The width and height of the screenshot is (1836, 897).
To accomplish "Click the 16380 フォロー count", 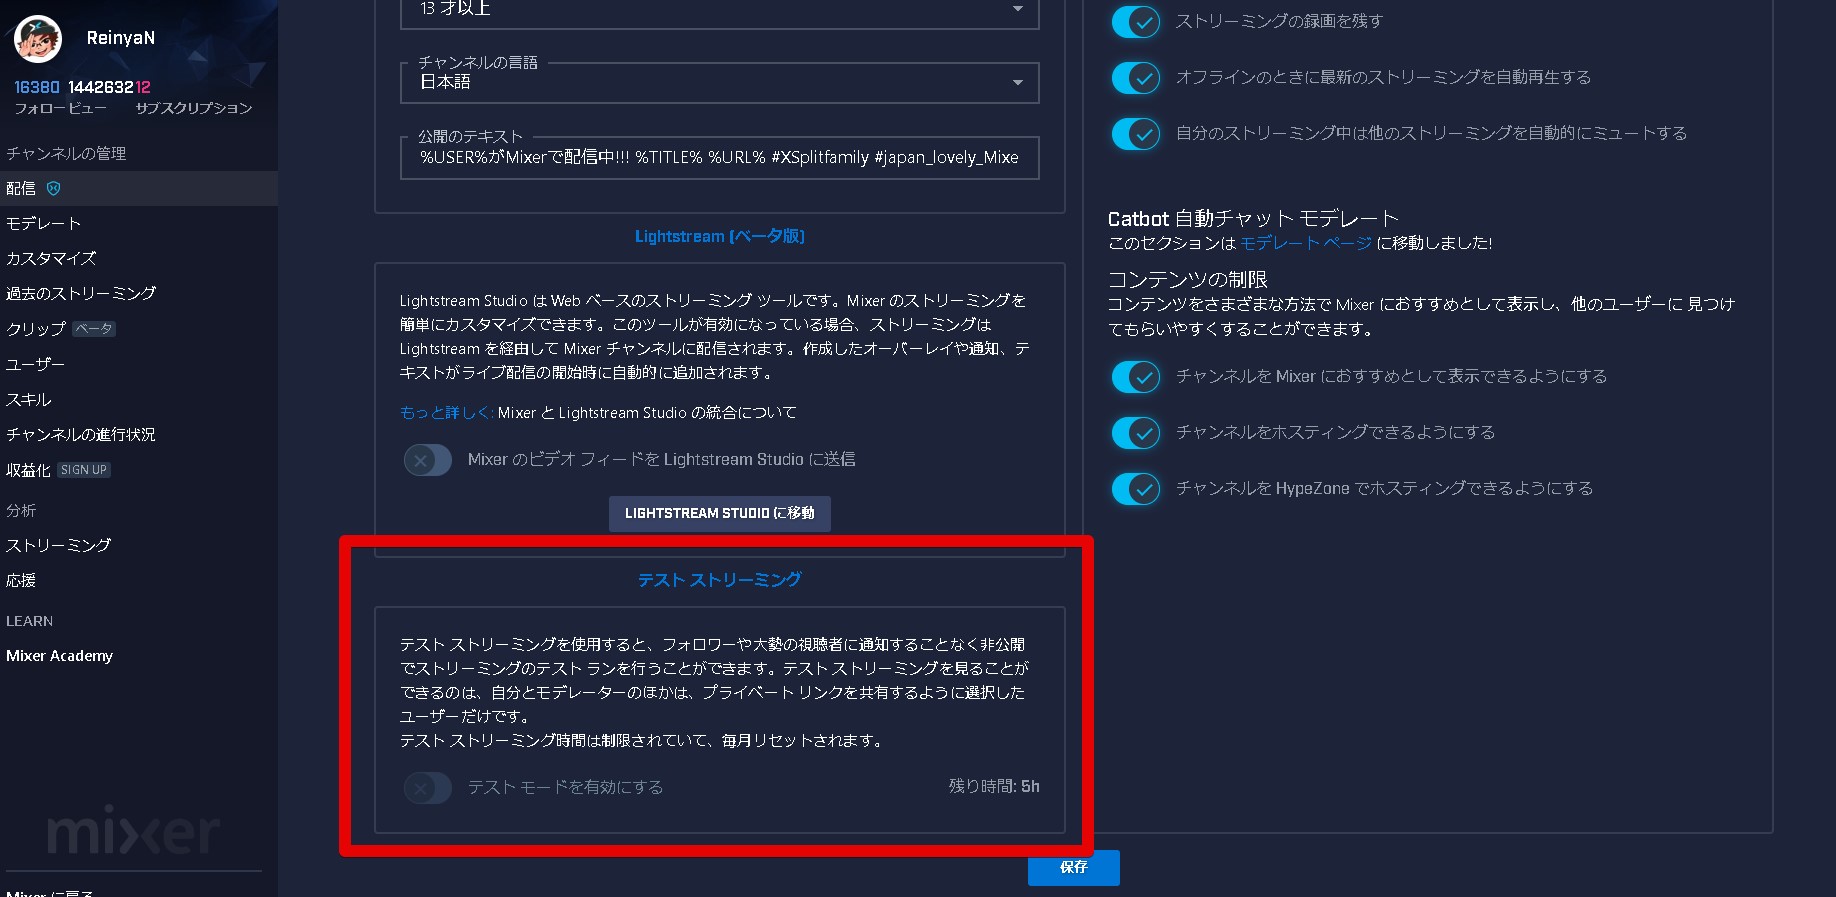I will click(x=37, y=88).
